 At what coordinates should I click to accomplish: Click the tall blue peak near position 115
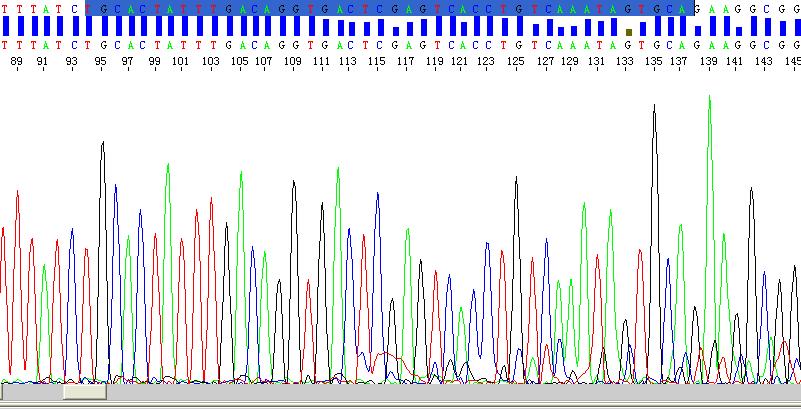coord(378,196)
